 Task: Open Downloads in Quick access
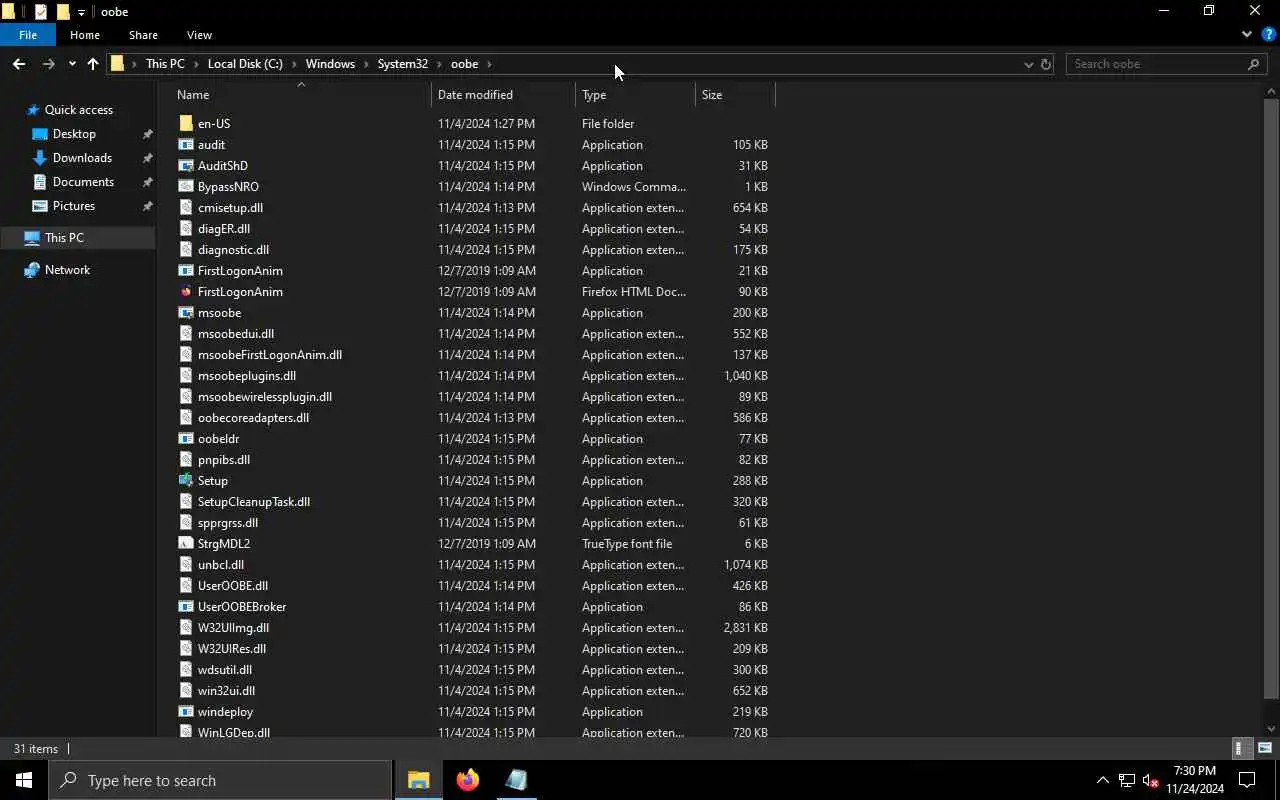pos(82,158)
